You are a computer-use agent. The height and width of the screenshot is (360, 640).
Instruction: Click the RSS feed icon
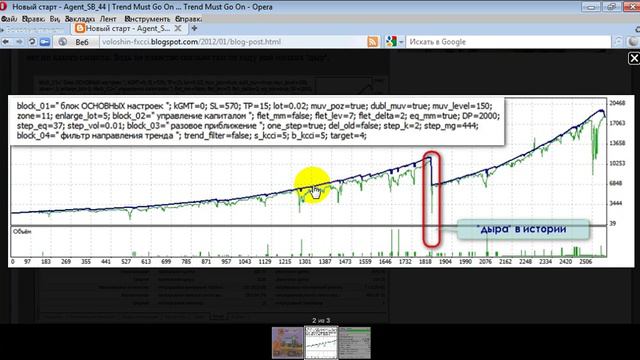373,42
